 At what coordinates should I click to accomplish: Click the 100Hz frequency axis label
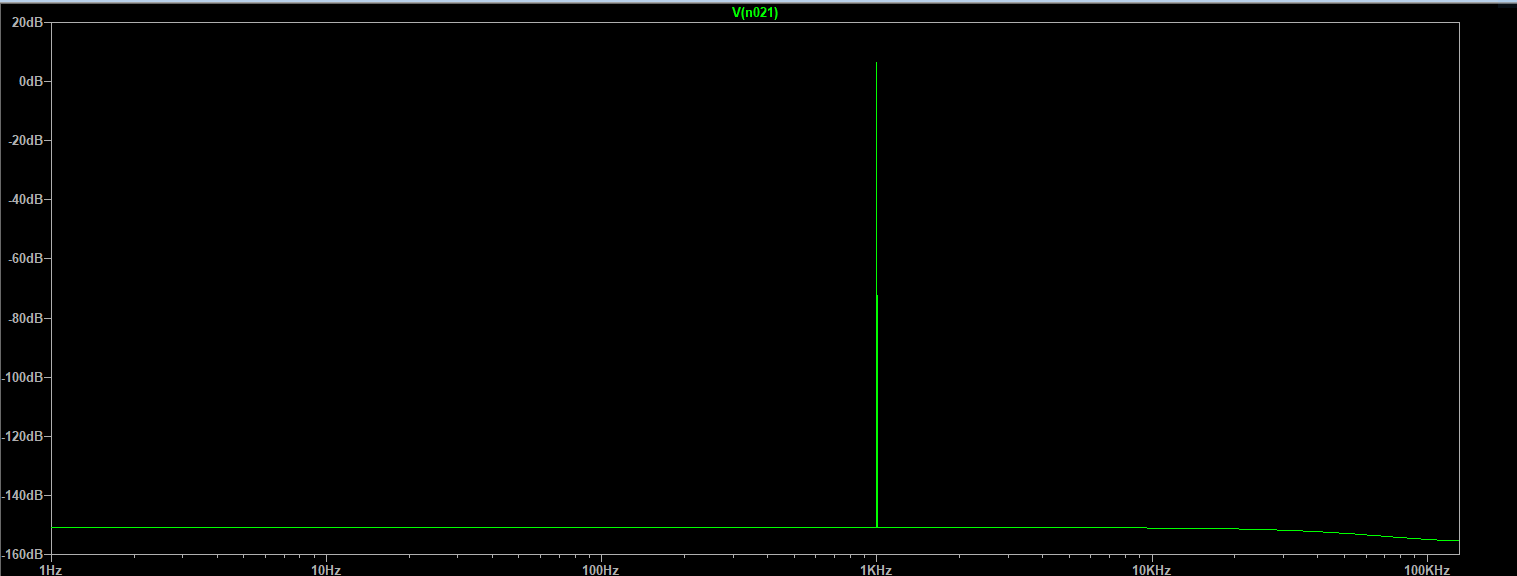601,569
